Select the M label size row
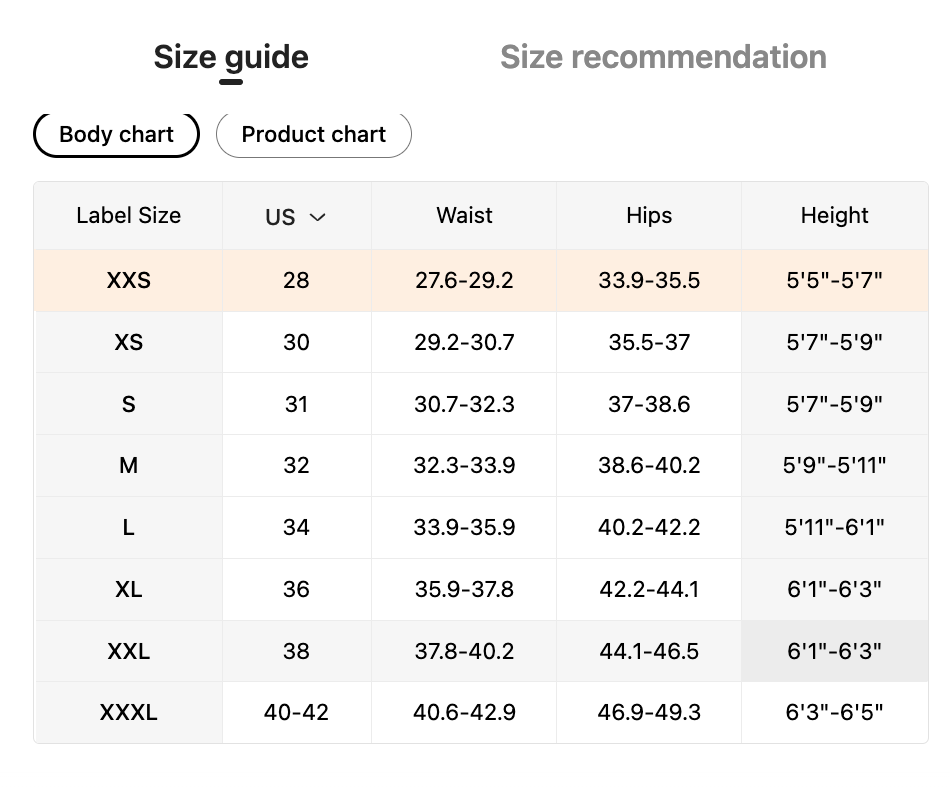Viewport: 950px width, 796px height. (x=128, y=466)
